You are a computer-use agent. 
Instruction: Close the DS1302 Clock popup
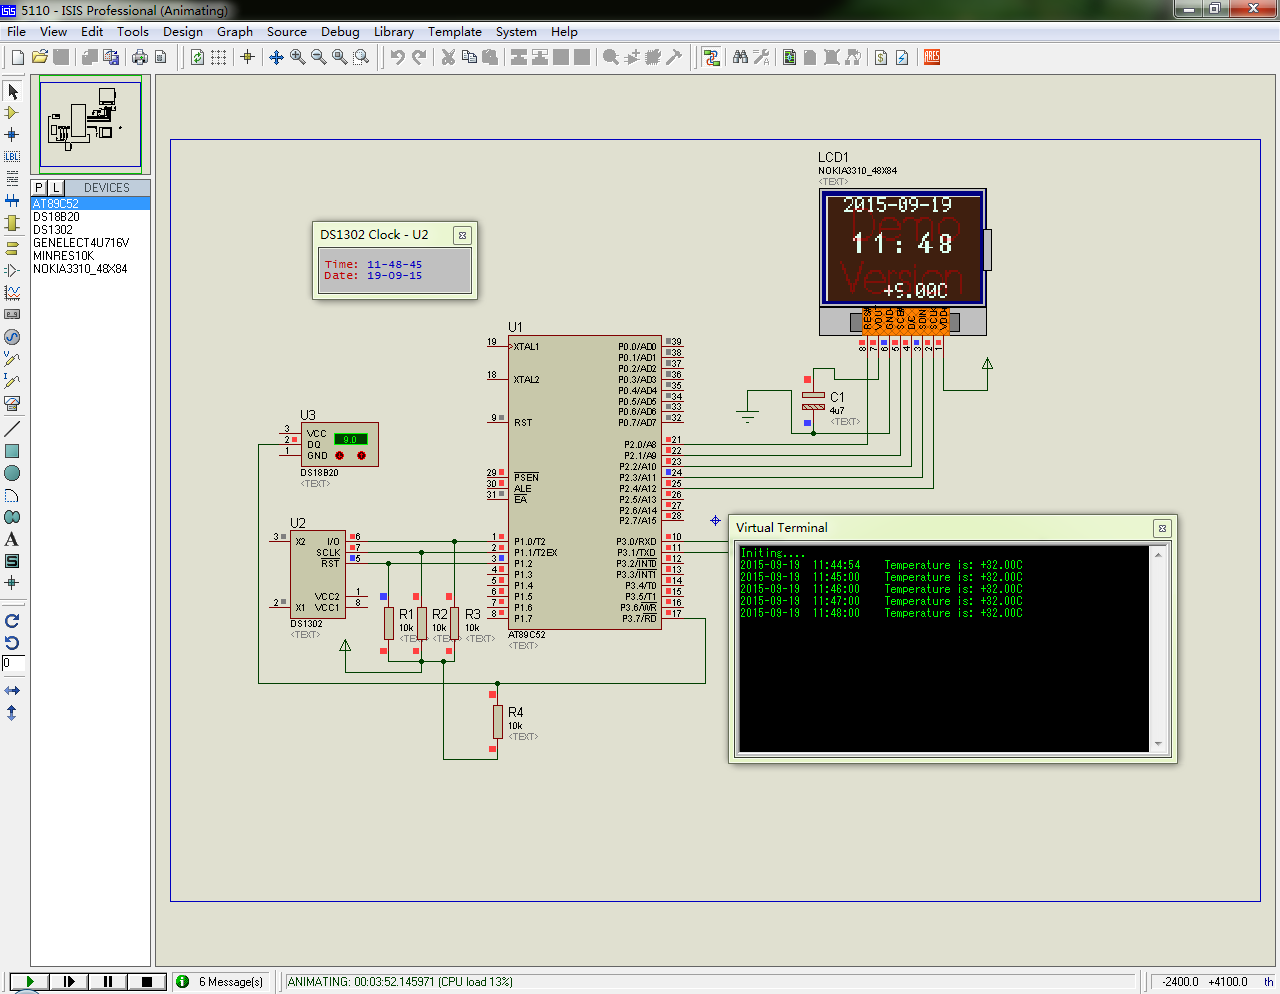462,235
